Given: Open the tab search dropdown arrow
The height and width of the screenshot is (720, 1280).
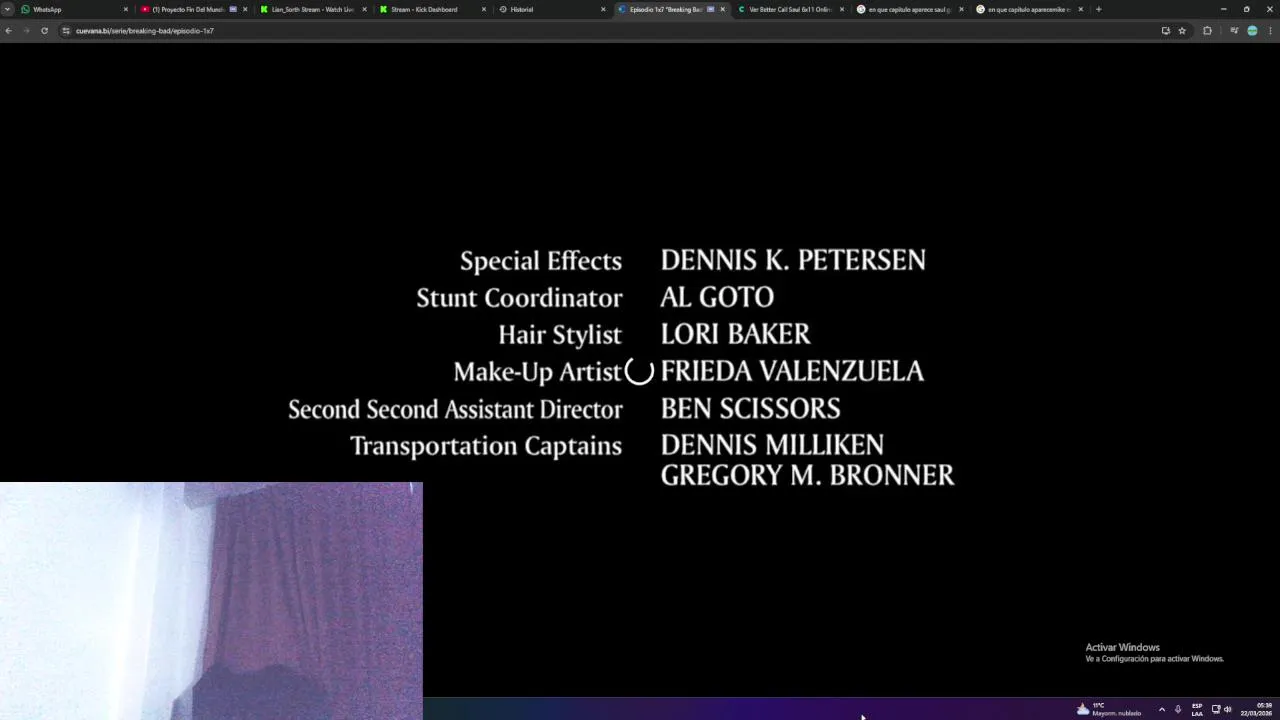Looking at the screenshot, I should (7, 9).
